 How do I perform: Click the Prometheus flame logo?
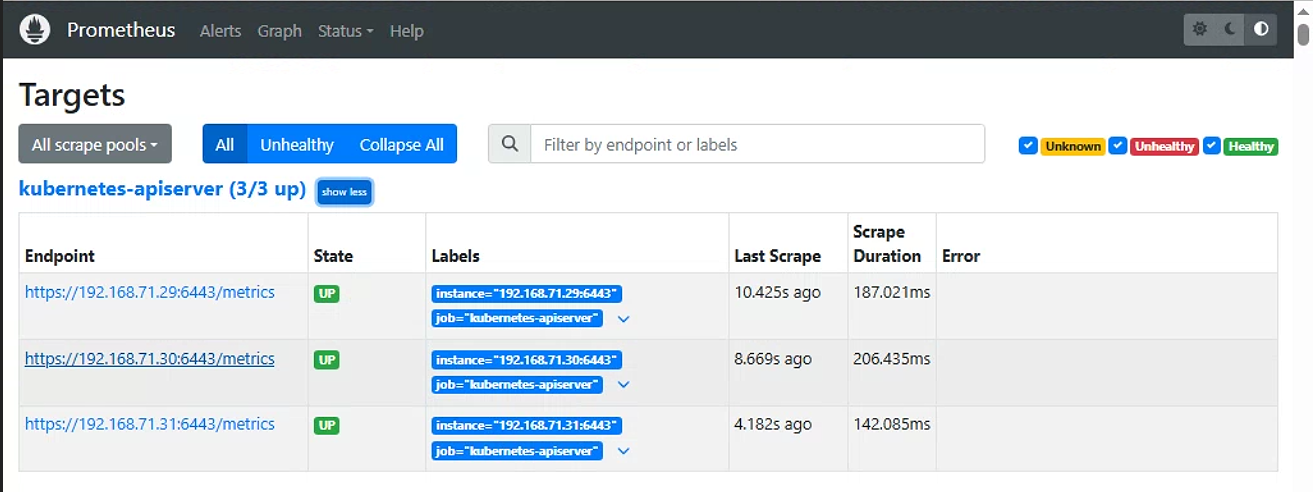pos(35,29)
